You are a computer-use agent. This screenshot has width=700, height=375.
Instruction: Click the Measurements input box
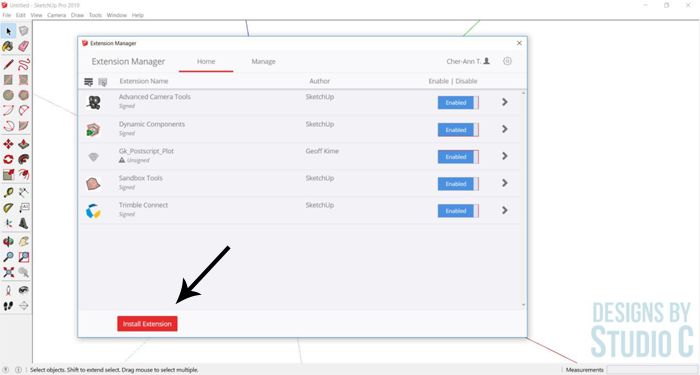pos(652,370)
